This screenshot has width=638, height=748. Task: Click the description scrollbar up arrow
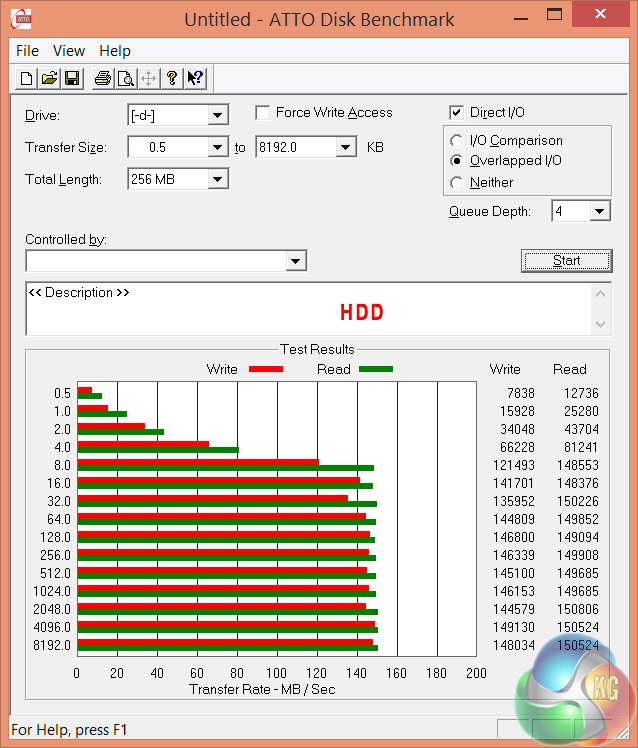point(601,294)
